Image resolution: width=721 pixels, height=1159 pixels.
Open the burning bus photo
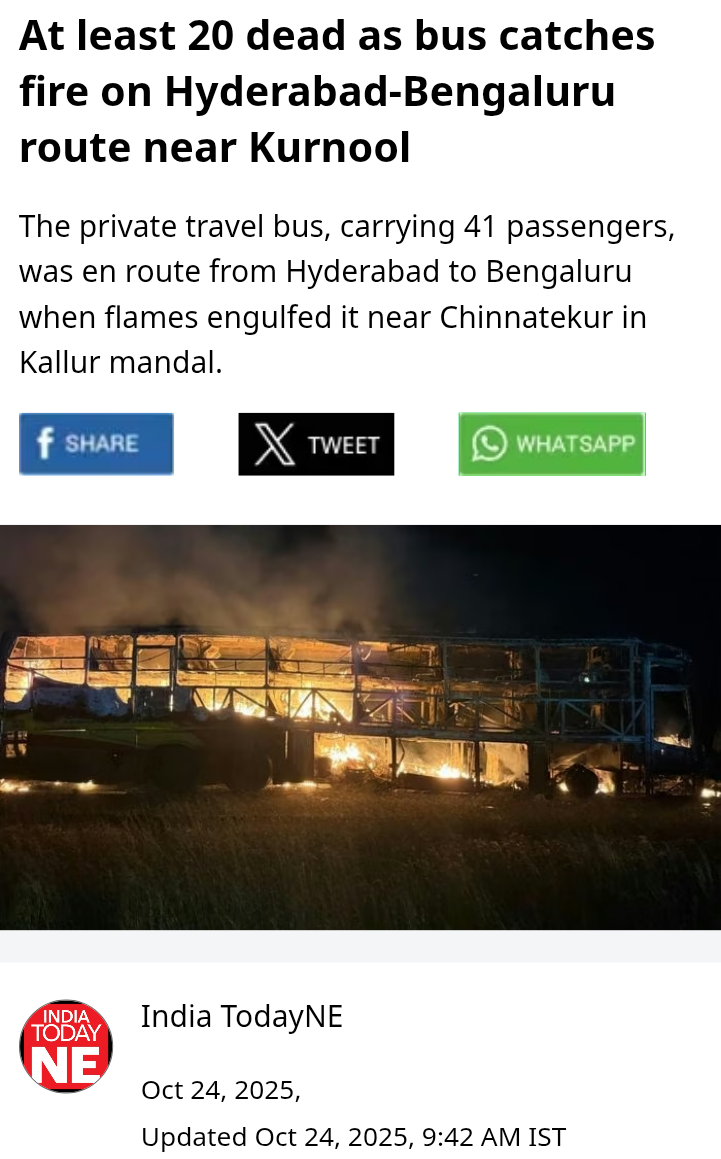point(360,727)
